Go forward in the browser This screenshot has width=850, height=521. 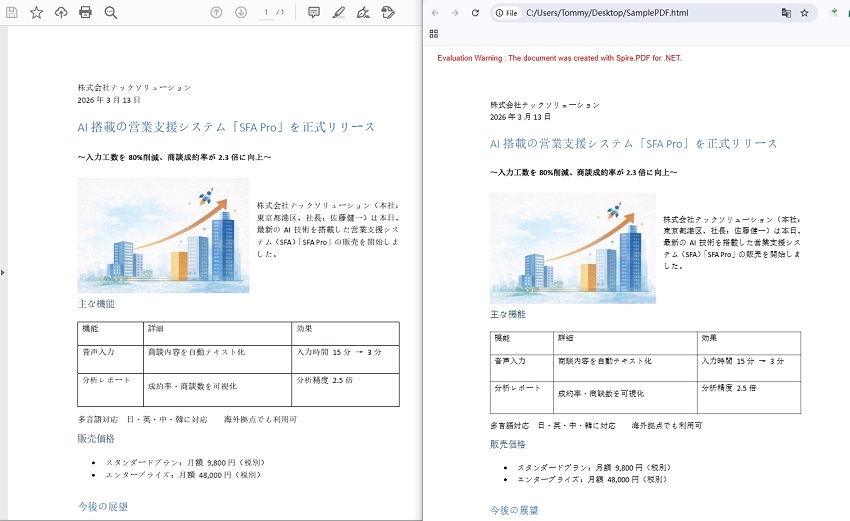(455, 12)
